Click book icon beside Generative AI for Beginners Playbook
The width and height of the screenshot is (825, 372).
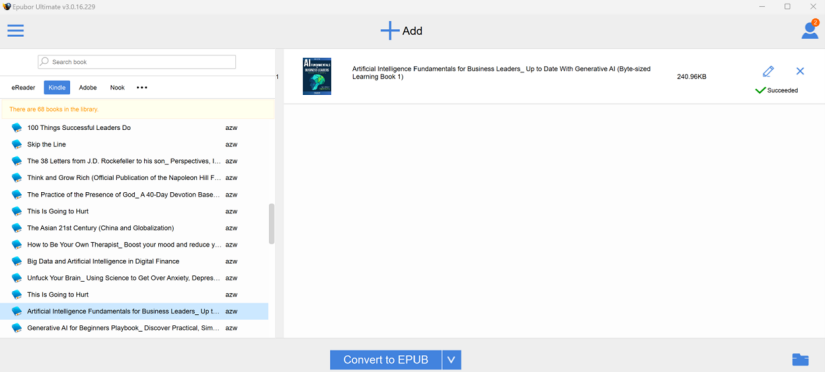(x=17, y=328)
